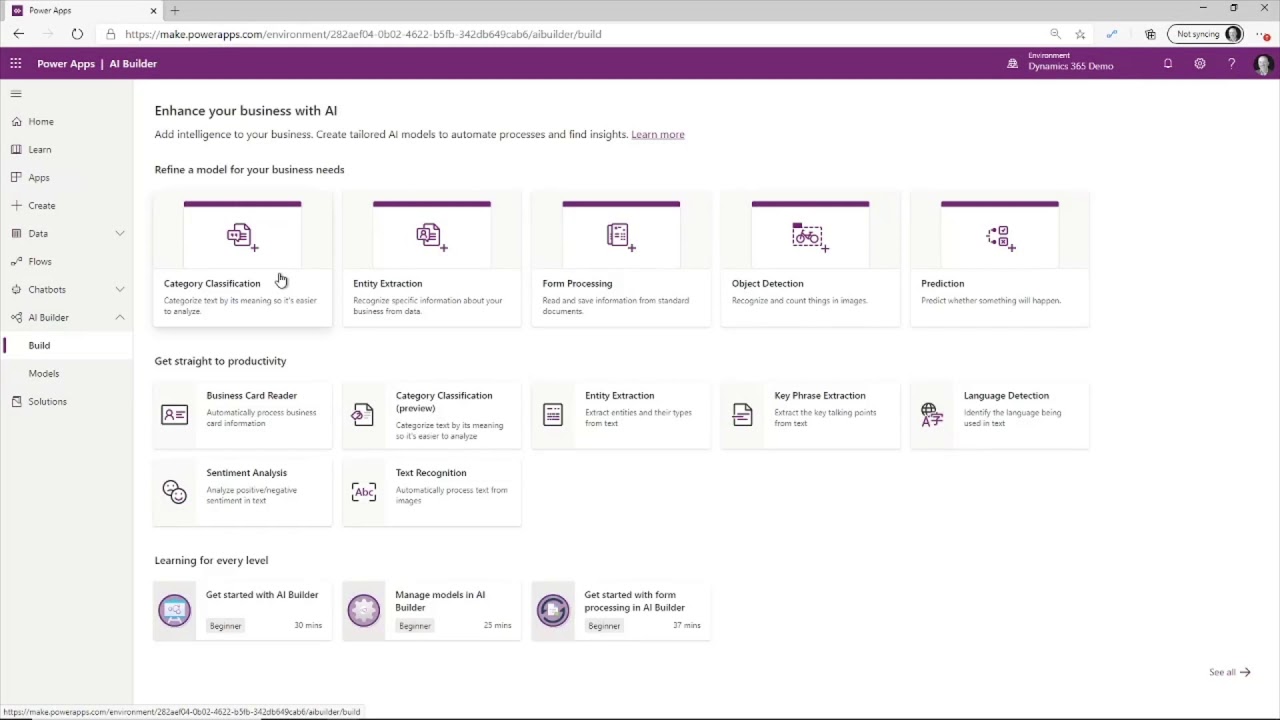Viewport: 1280px width, 720px height.
Task: Open a new browser tab
Action: [x=174, y=10]
